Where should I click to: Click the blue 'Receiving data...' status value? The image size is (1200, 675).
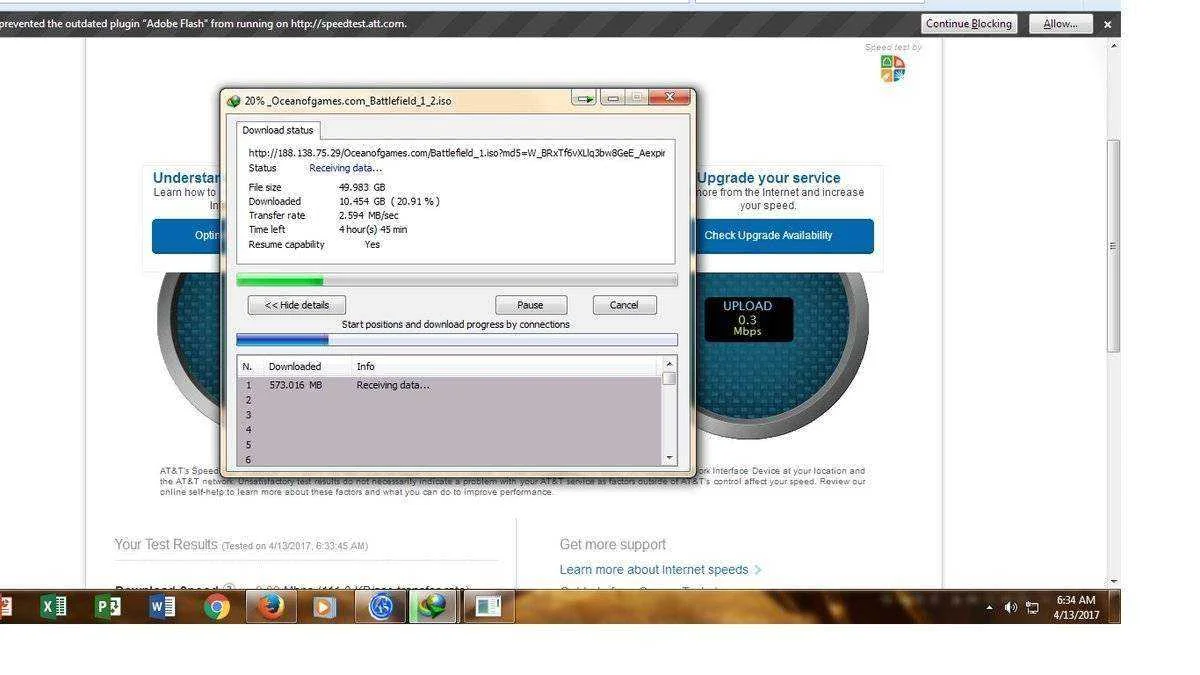pyautogui.click(x=345, y=168)
